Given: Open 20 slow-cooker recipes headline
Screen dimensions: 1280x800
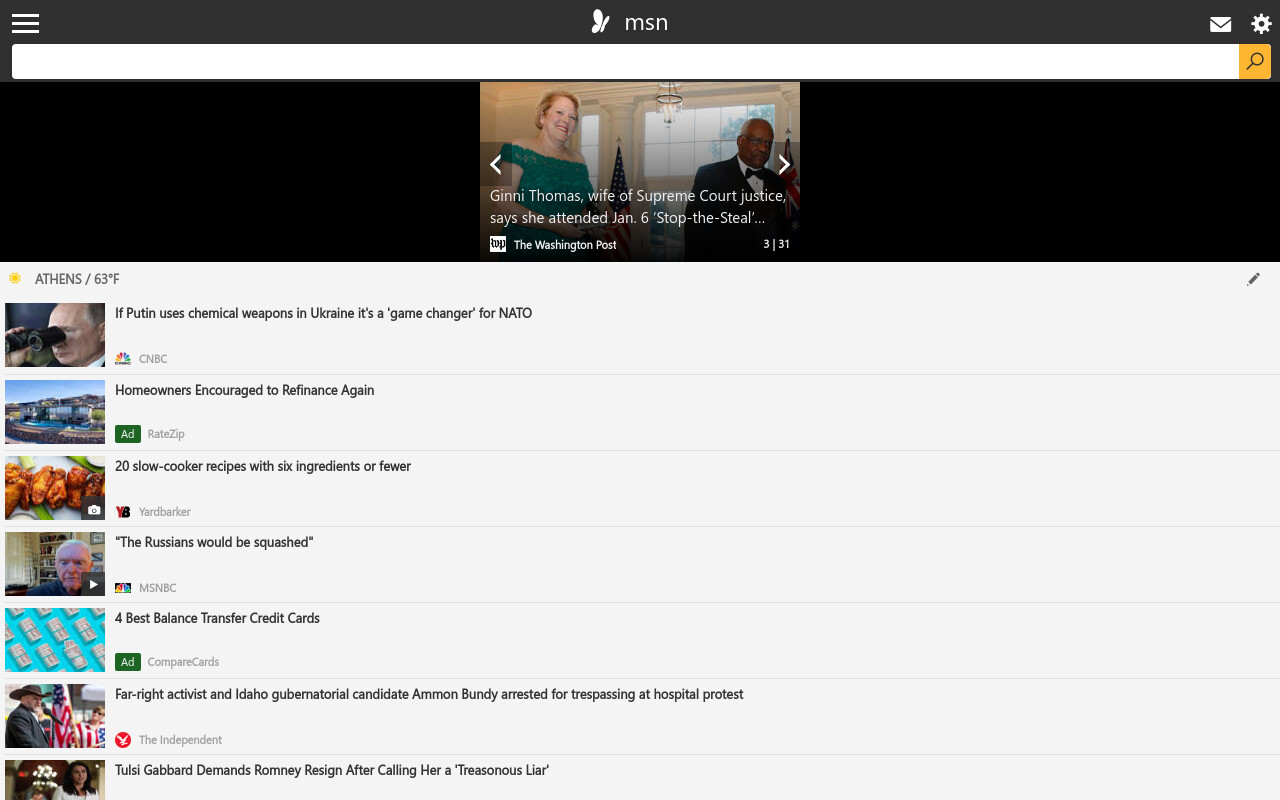Looking at the screenshot, I should (x=263, y=466).
